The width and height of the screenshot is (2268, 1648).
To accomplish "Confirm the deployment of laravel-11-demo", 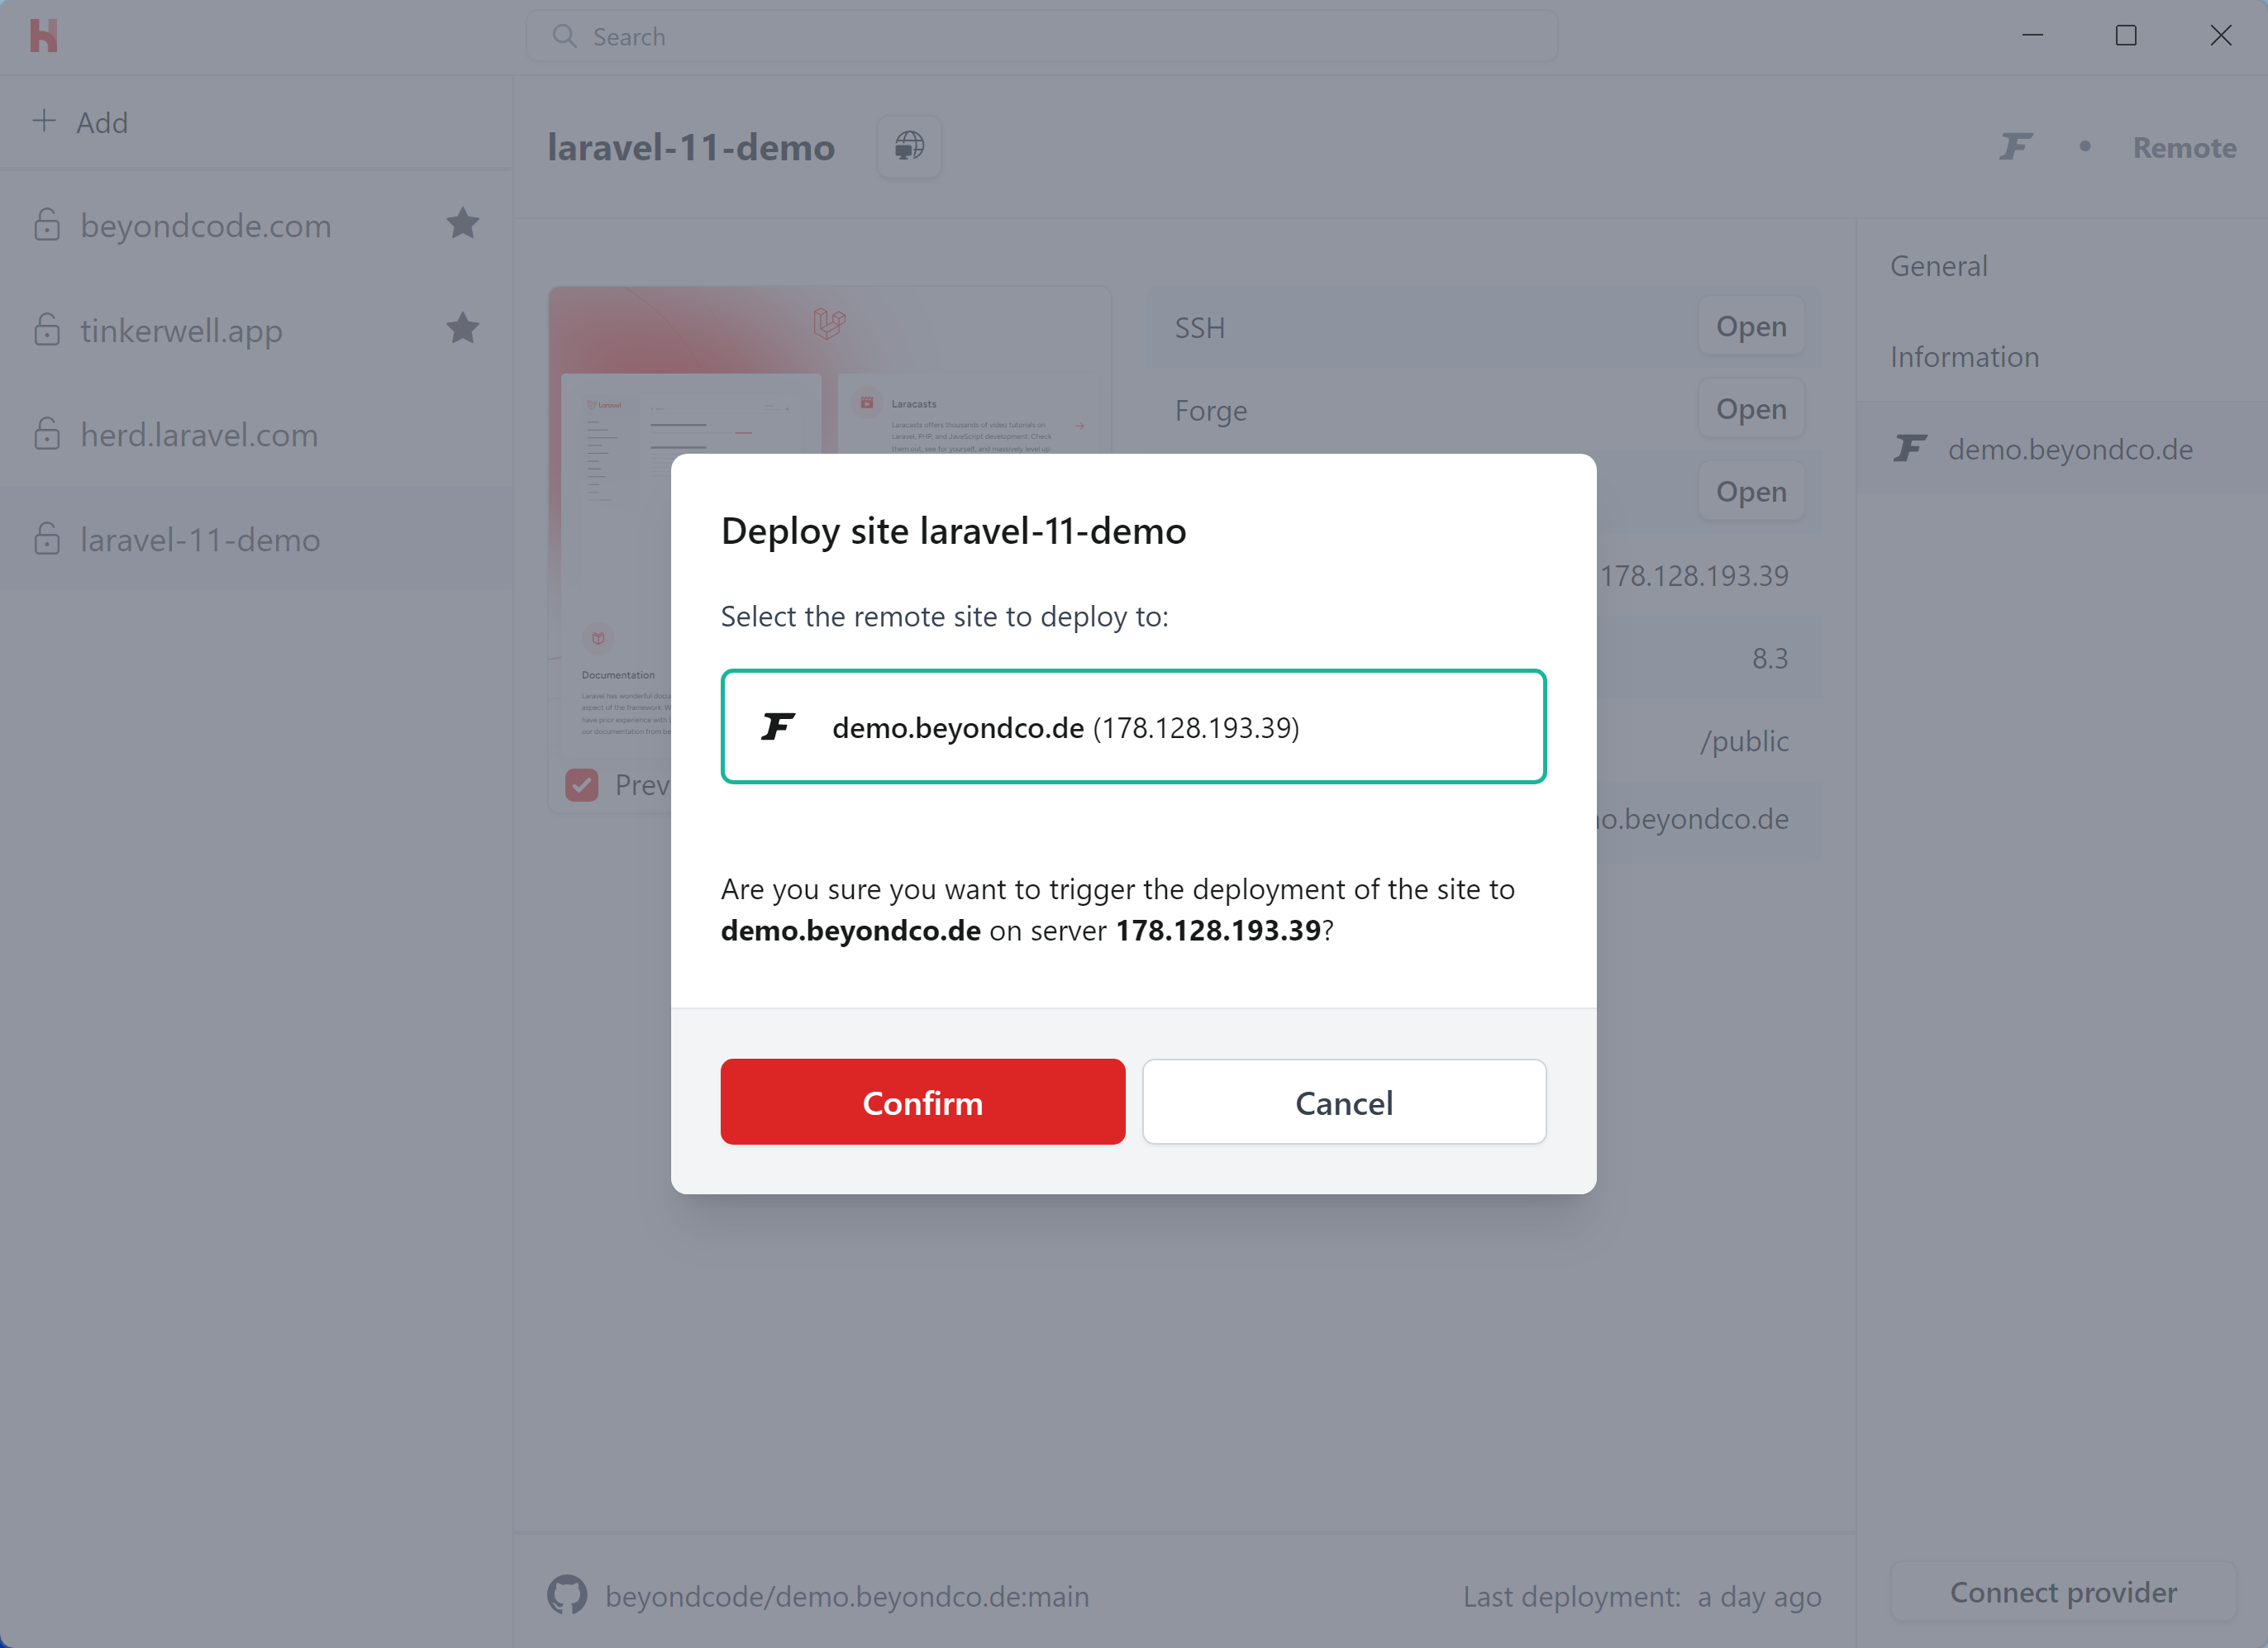I will (x=922, y=1102).
